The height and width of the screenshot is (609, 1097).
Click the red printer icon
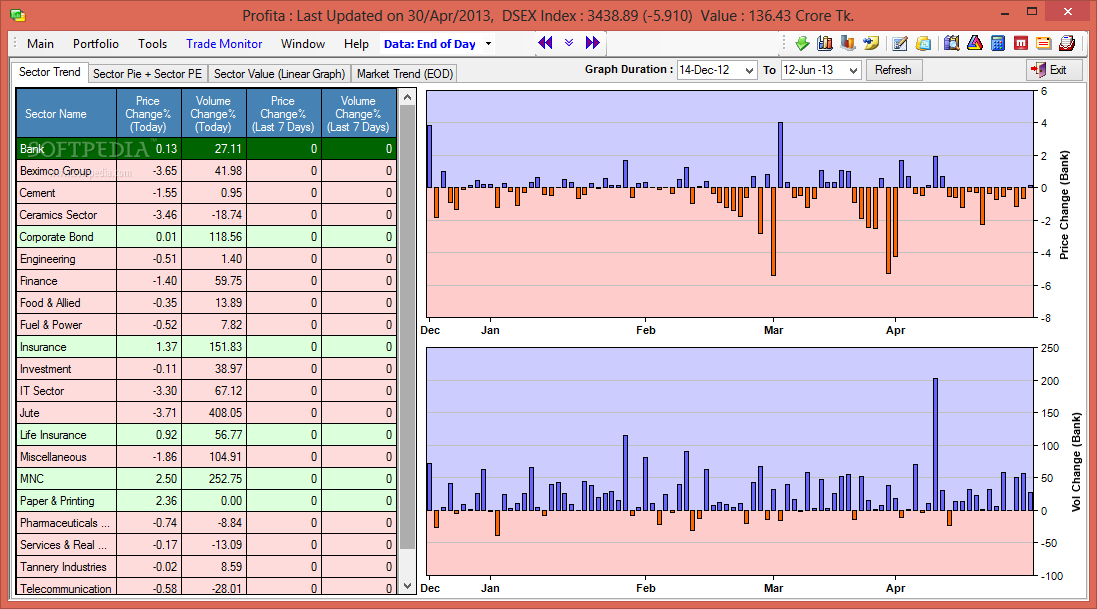coord(1067,43)
